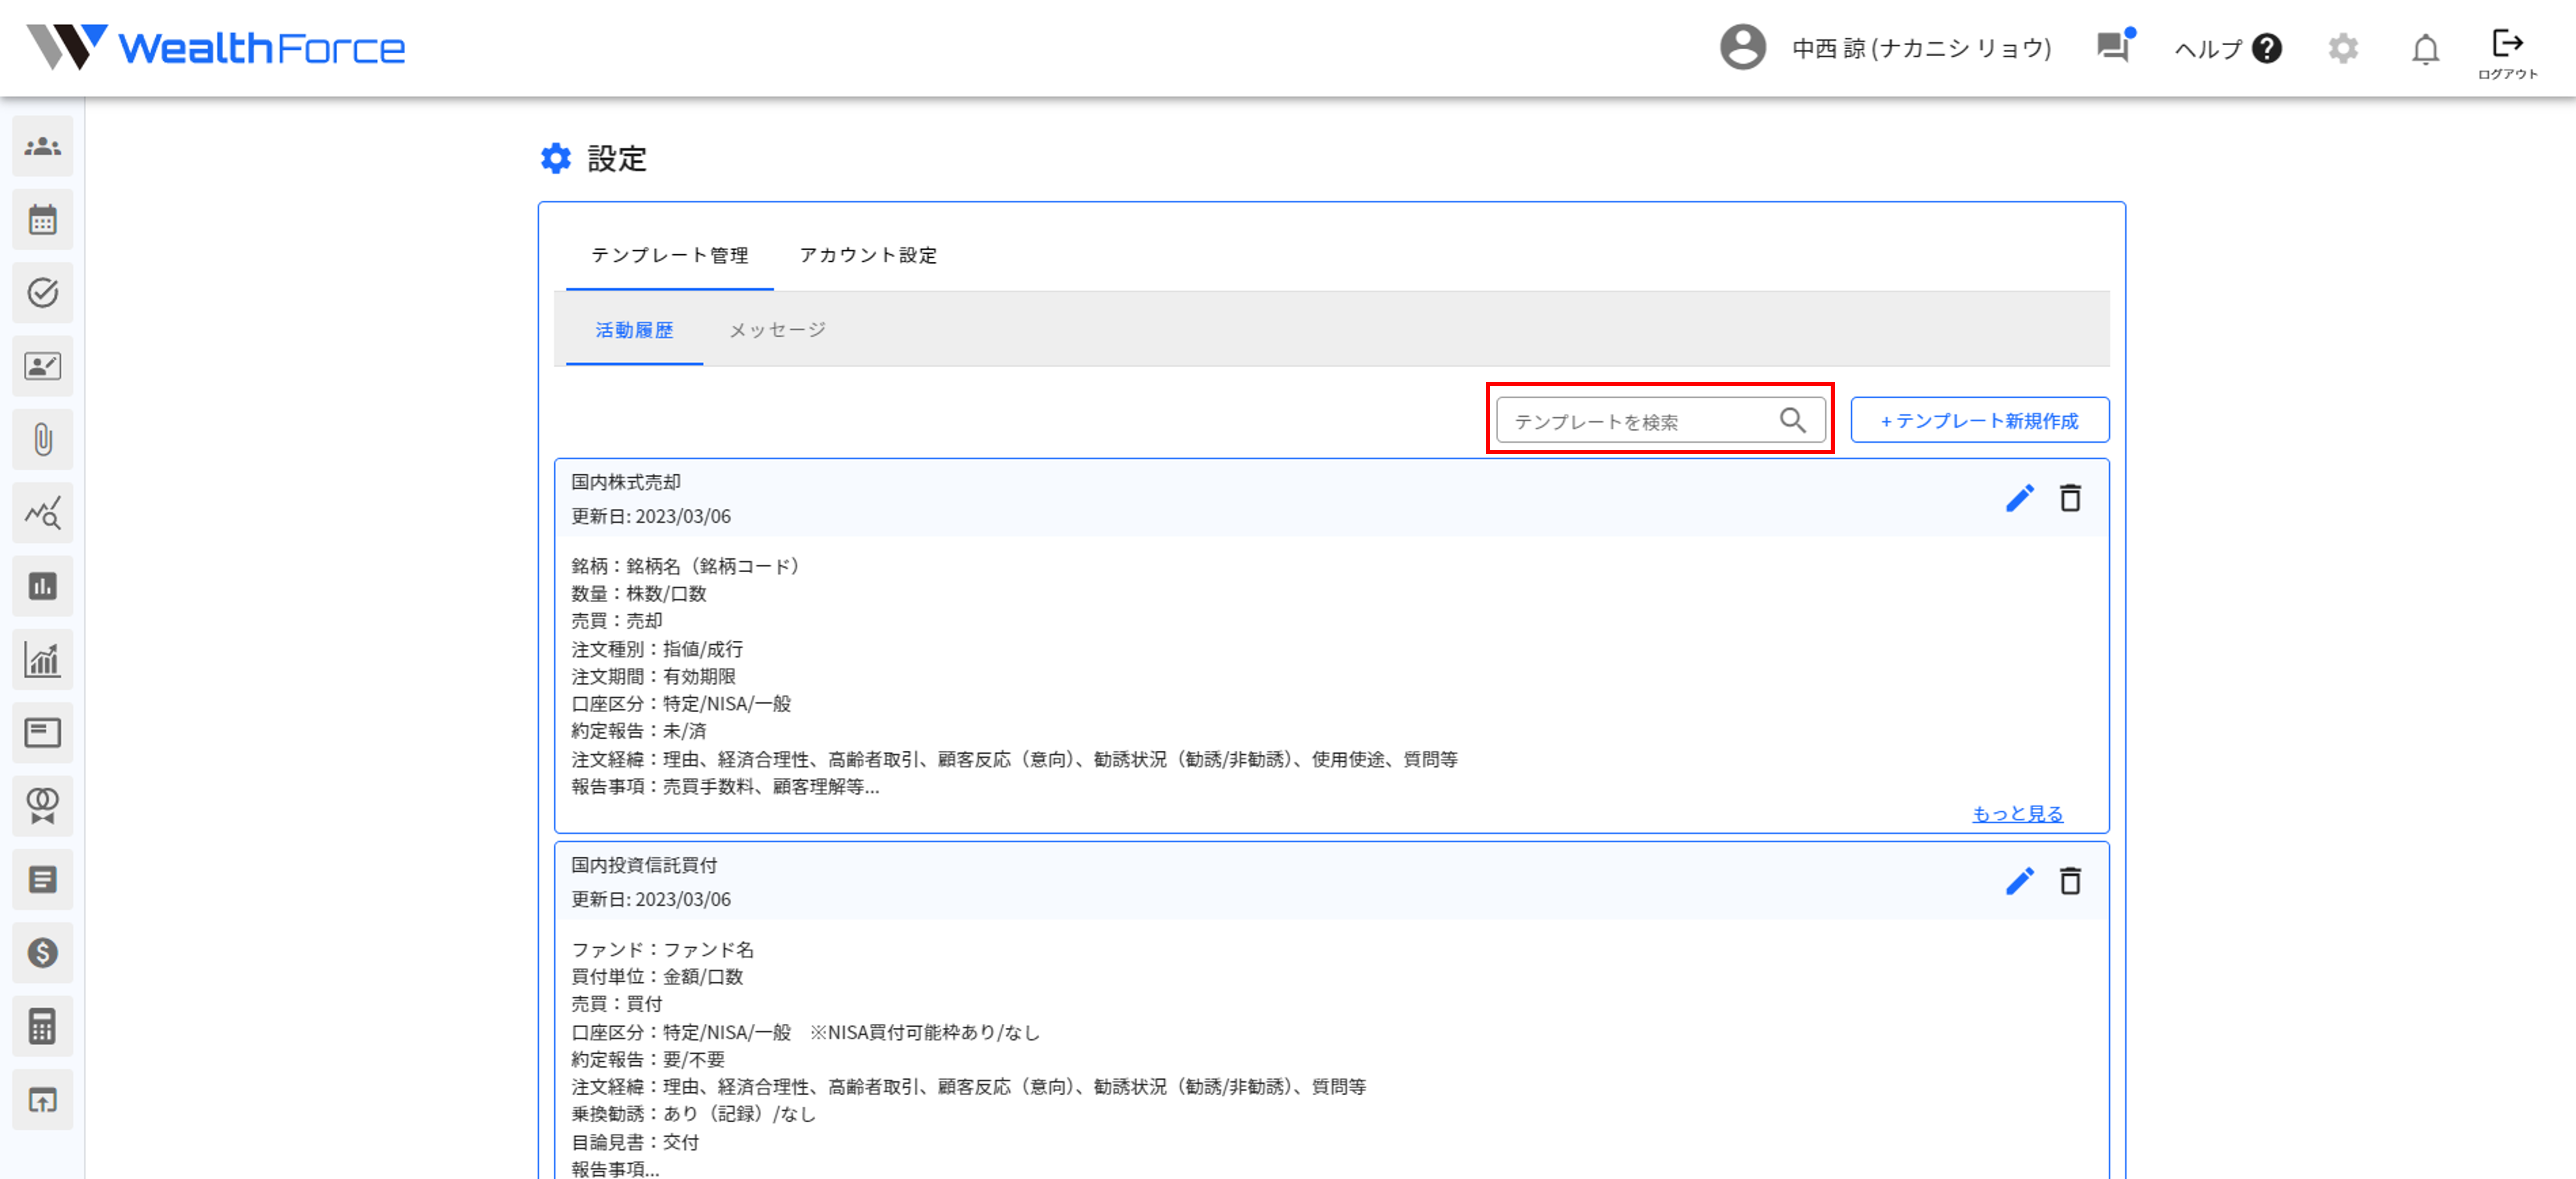The height and width of the screenshot is (1179, 2576).
Task: Delete the 国内投資信託買付 template via trash icon
Action: coord(2070,881)
